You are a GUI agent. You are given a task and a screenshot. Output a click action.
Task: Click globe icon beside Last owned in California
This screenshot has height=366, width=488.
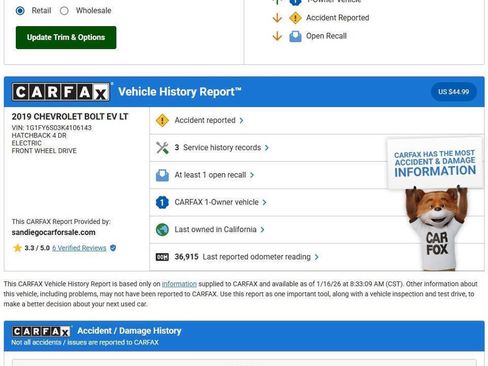[162, 230]
